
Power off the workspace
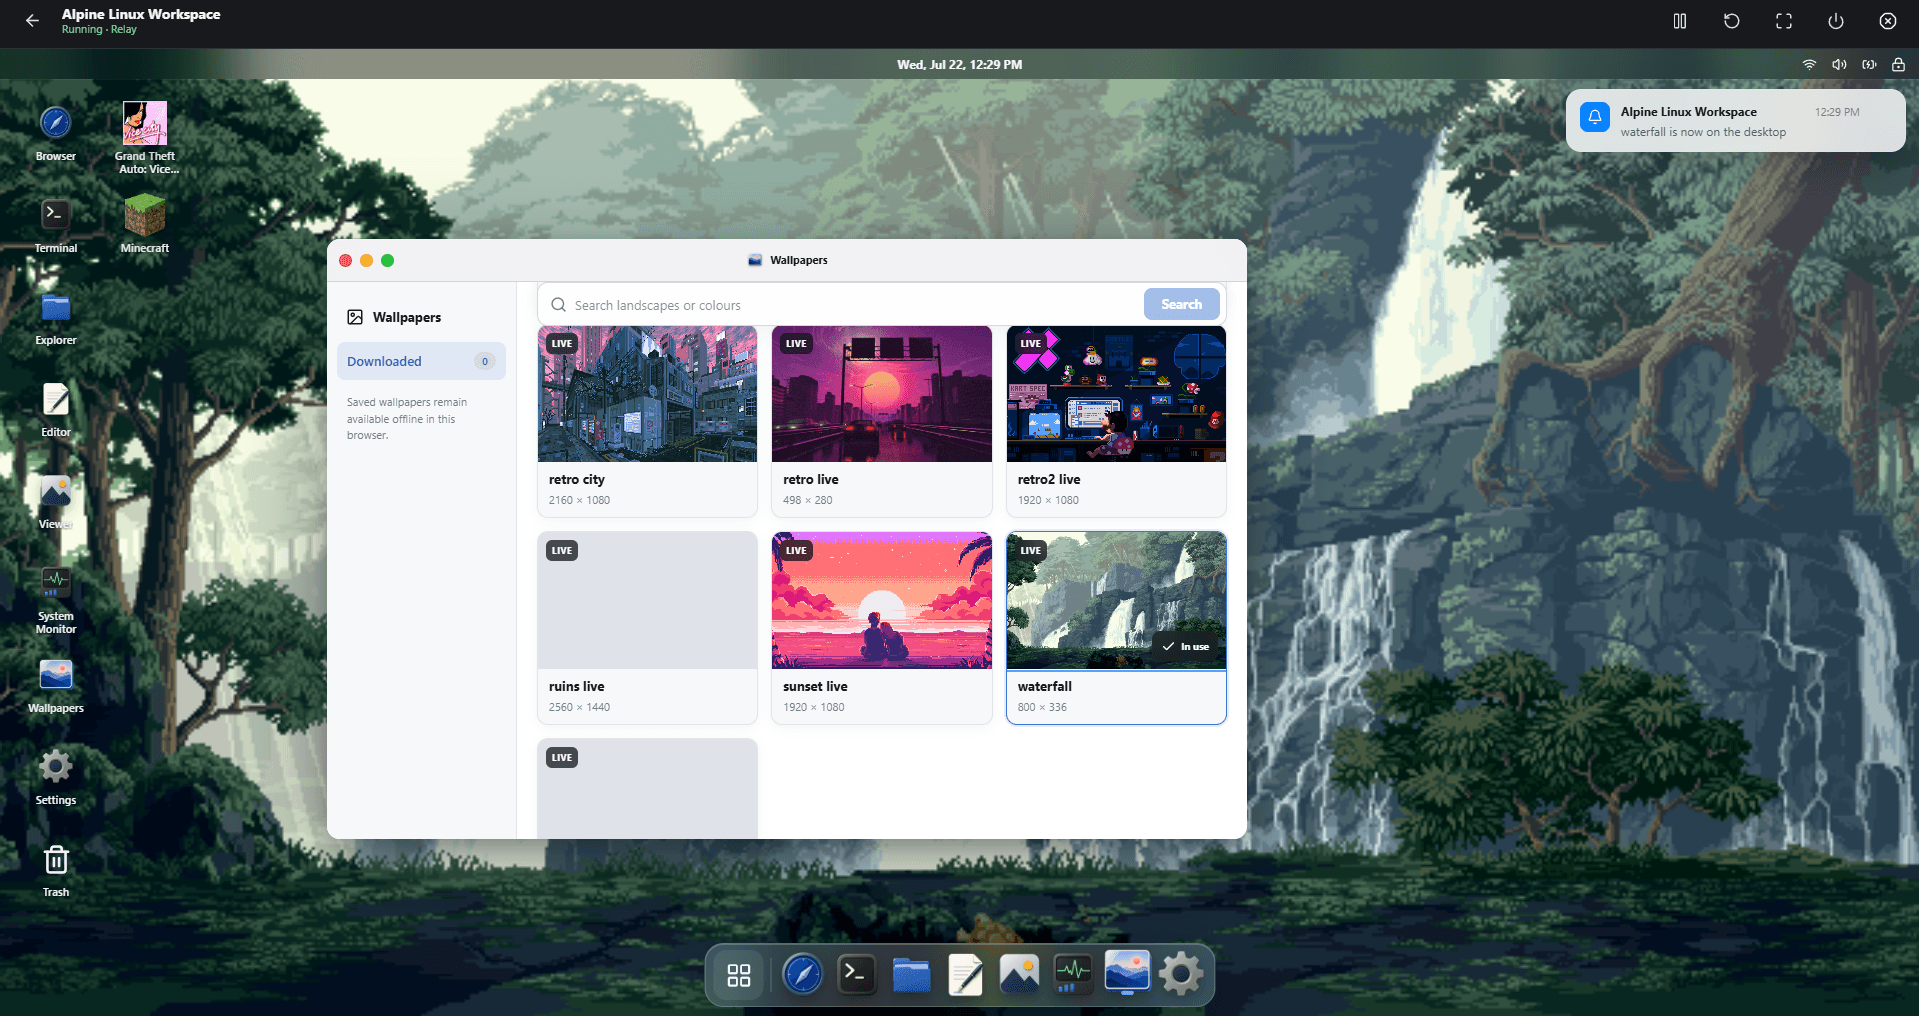[x=1836, y=21]
